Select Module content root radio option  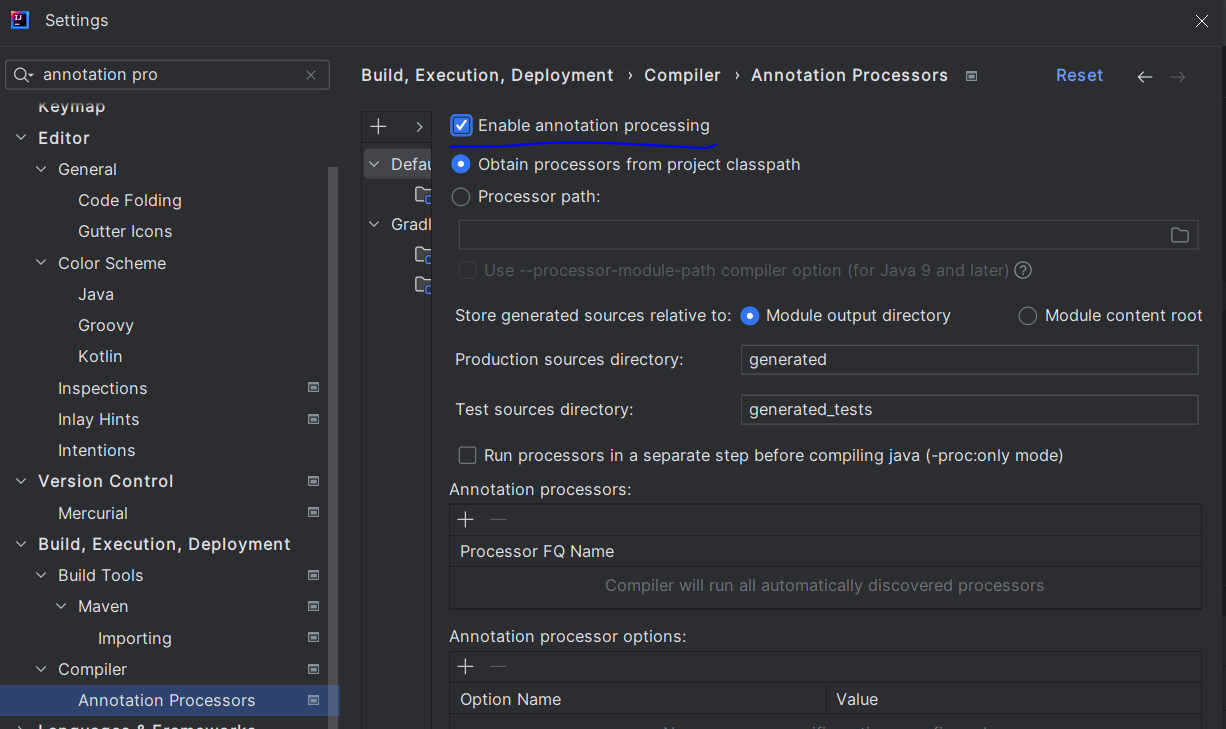pos(1027,316)
